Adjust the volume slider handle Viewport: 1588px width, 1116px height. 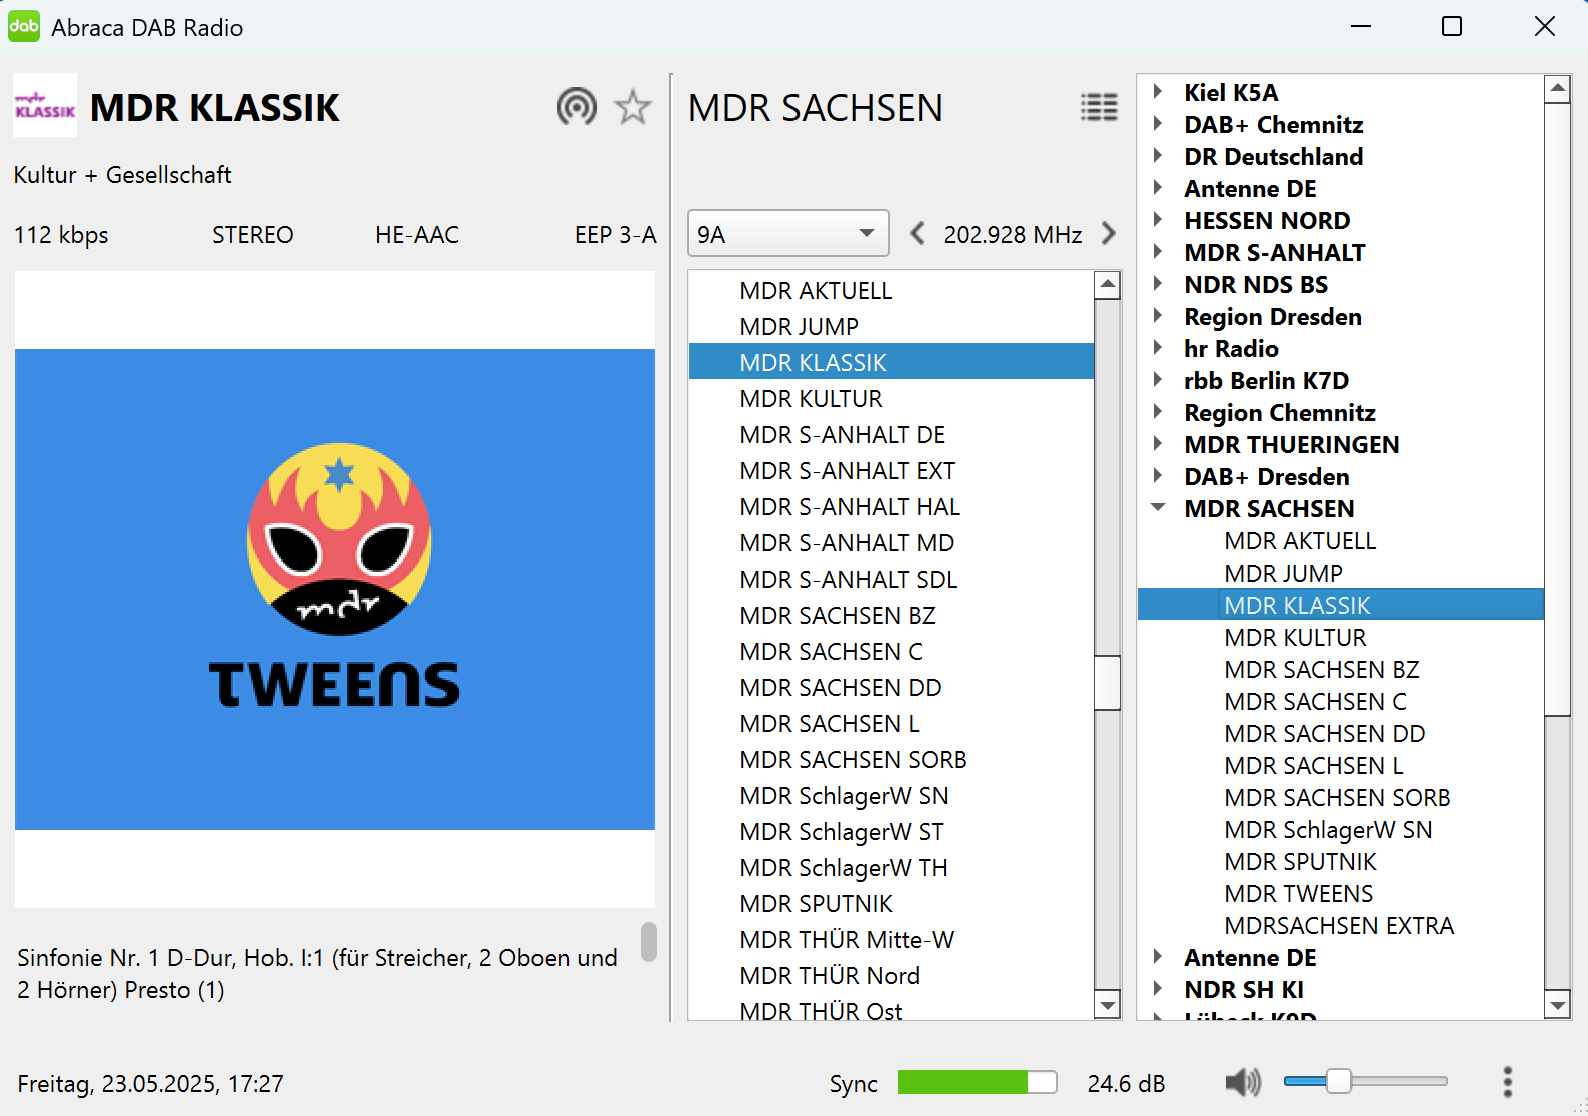1338,1081
